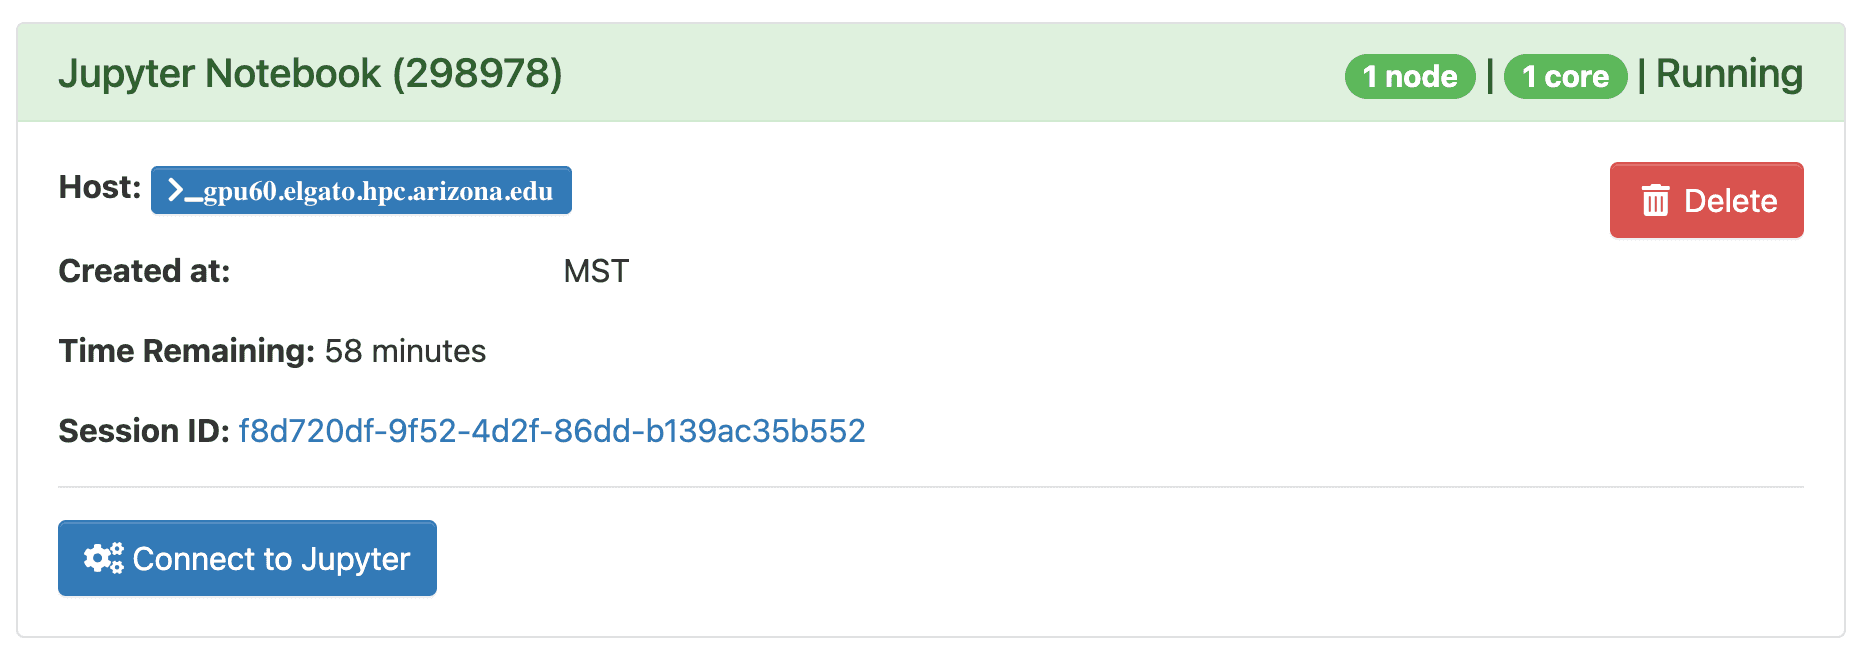Click the 1 core badge
This screenshot has width=1866, height=664.
point(1565,76)
